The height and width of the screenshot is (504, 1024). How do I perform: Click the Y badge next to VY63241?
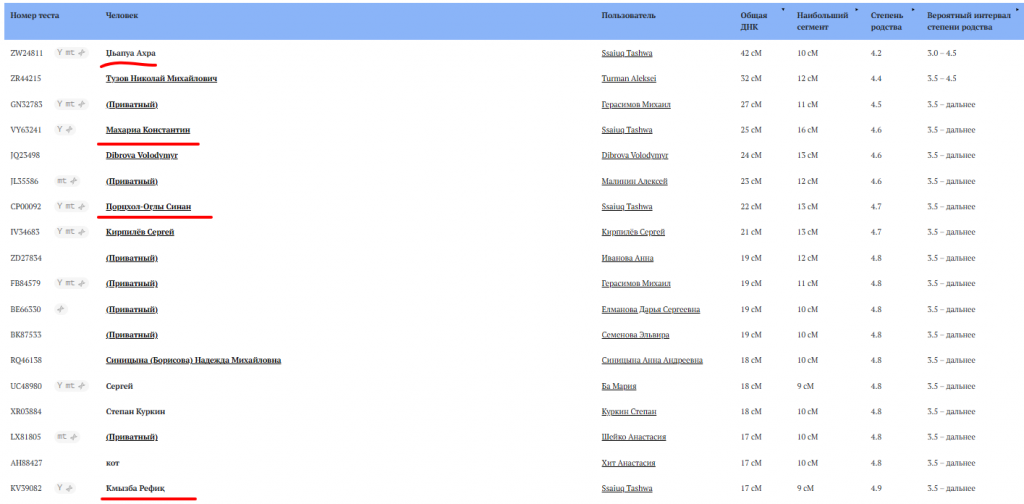pos(66,129)
